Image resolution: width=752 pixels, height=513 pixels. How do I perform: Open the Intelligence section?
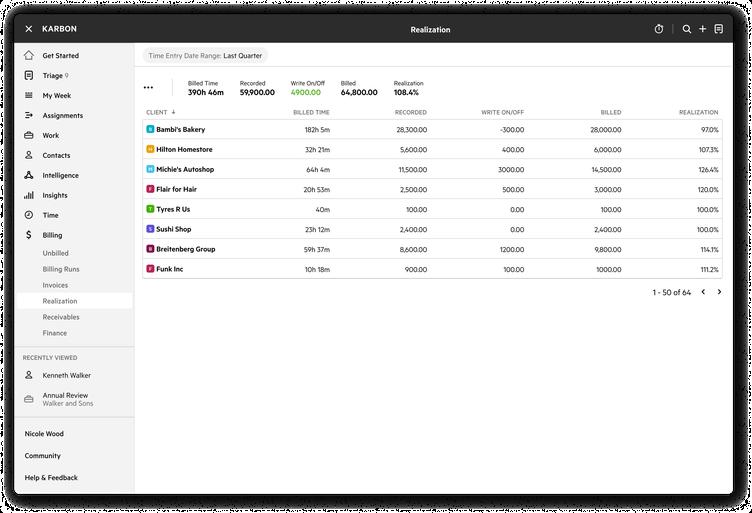coord(60,176)
